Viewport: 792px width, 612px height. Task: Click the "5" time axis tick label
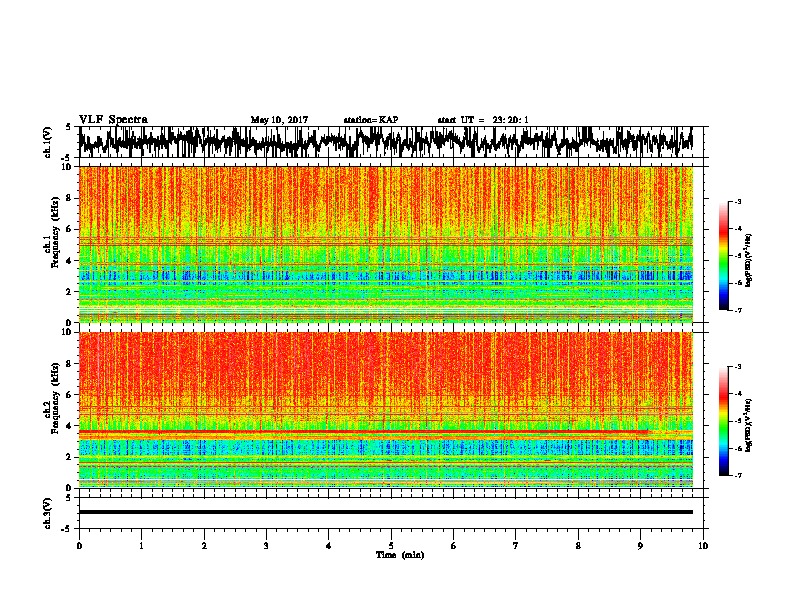pyautogui.click(x=391, y=546)
